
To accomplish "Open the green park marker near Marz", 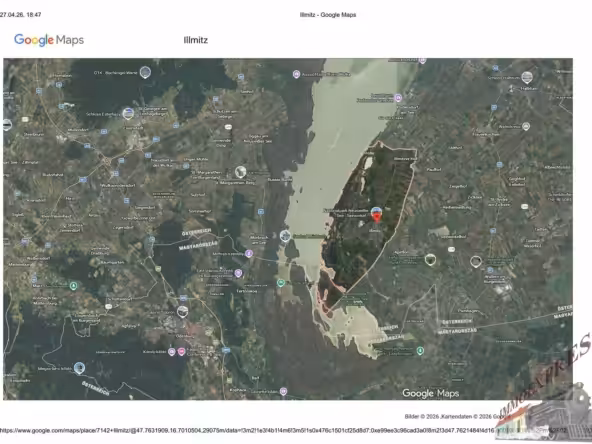I will 74,286.
